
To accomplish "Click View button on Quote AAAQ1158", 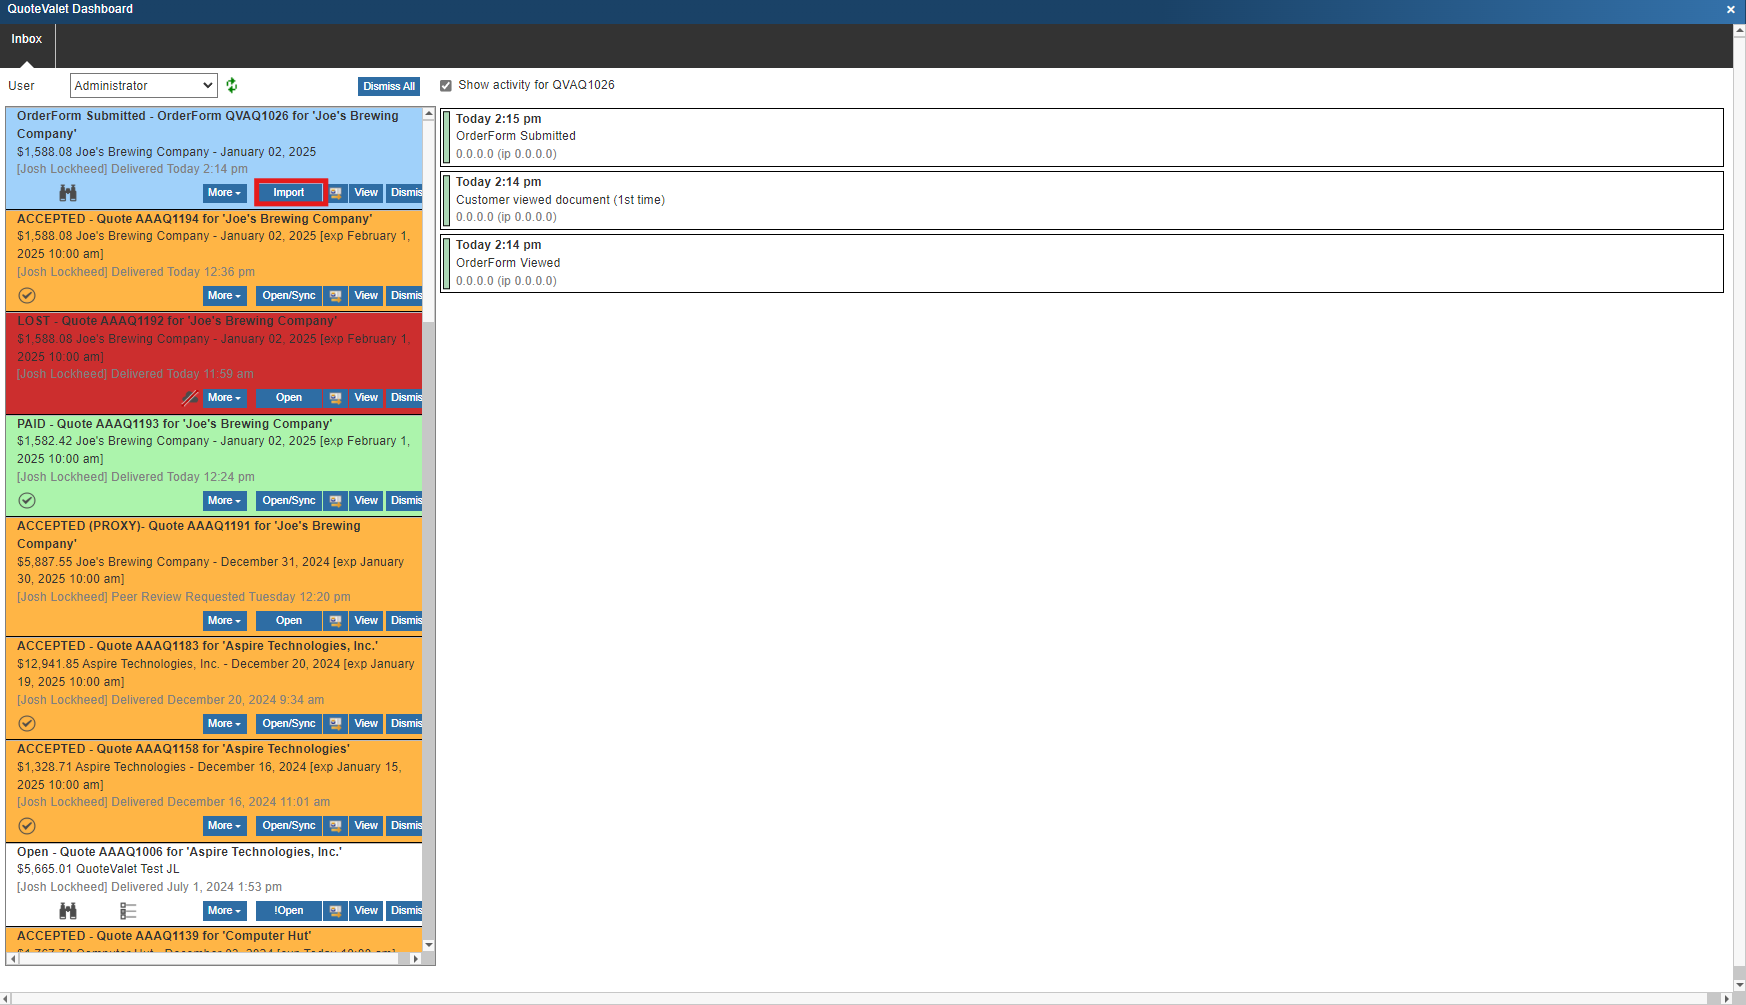I will 366,826.
